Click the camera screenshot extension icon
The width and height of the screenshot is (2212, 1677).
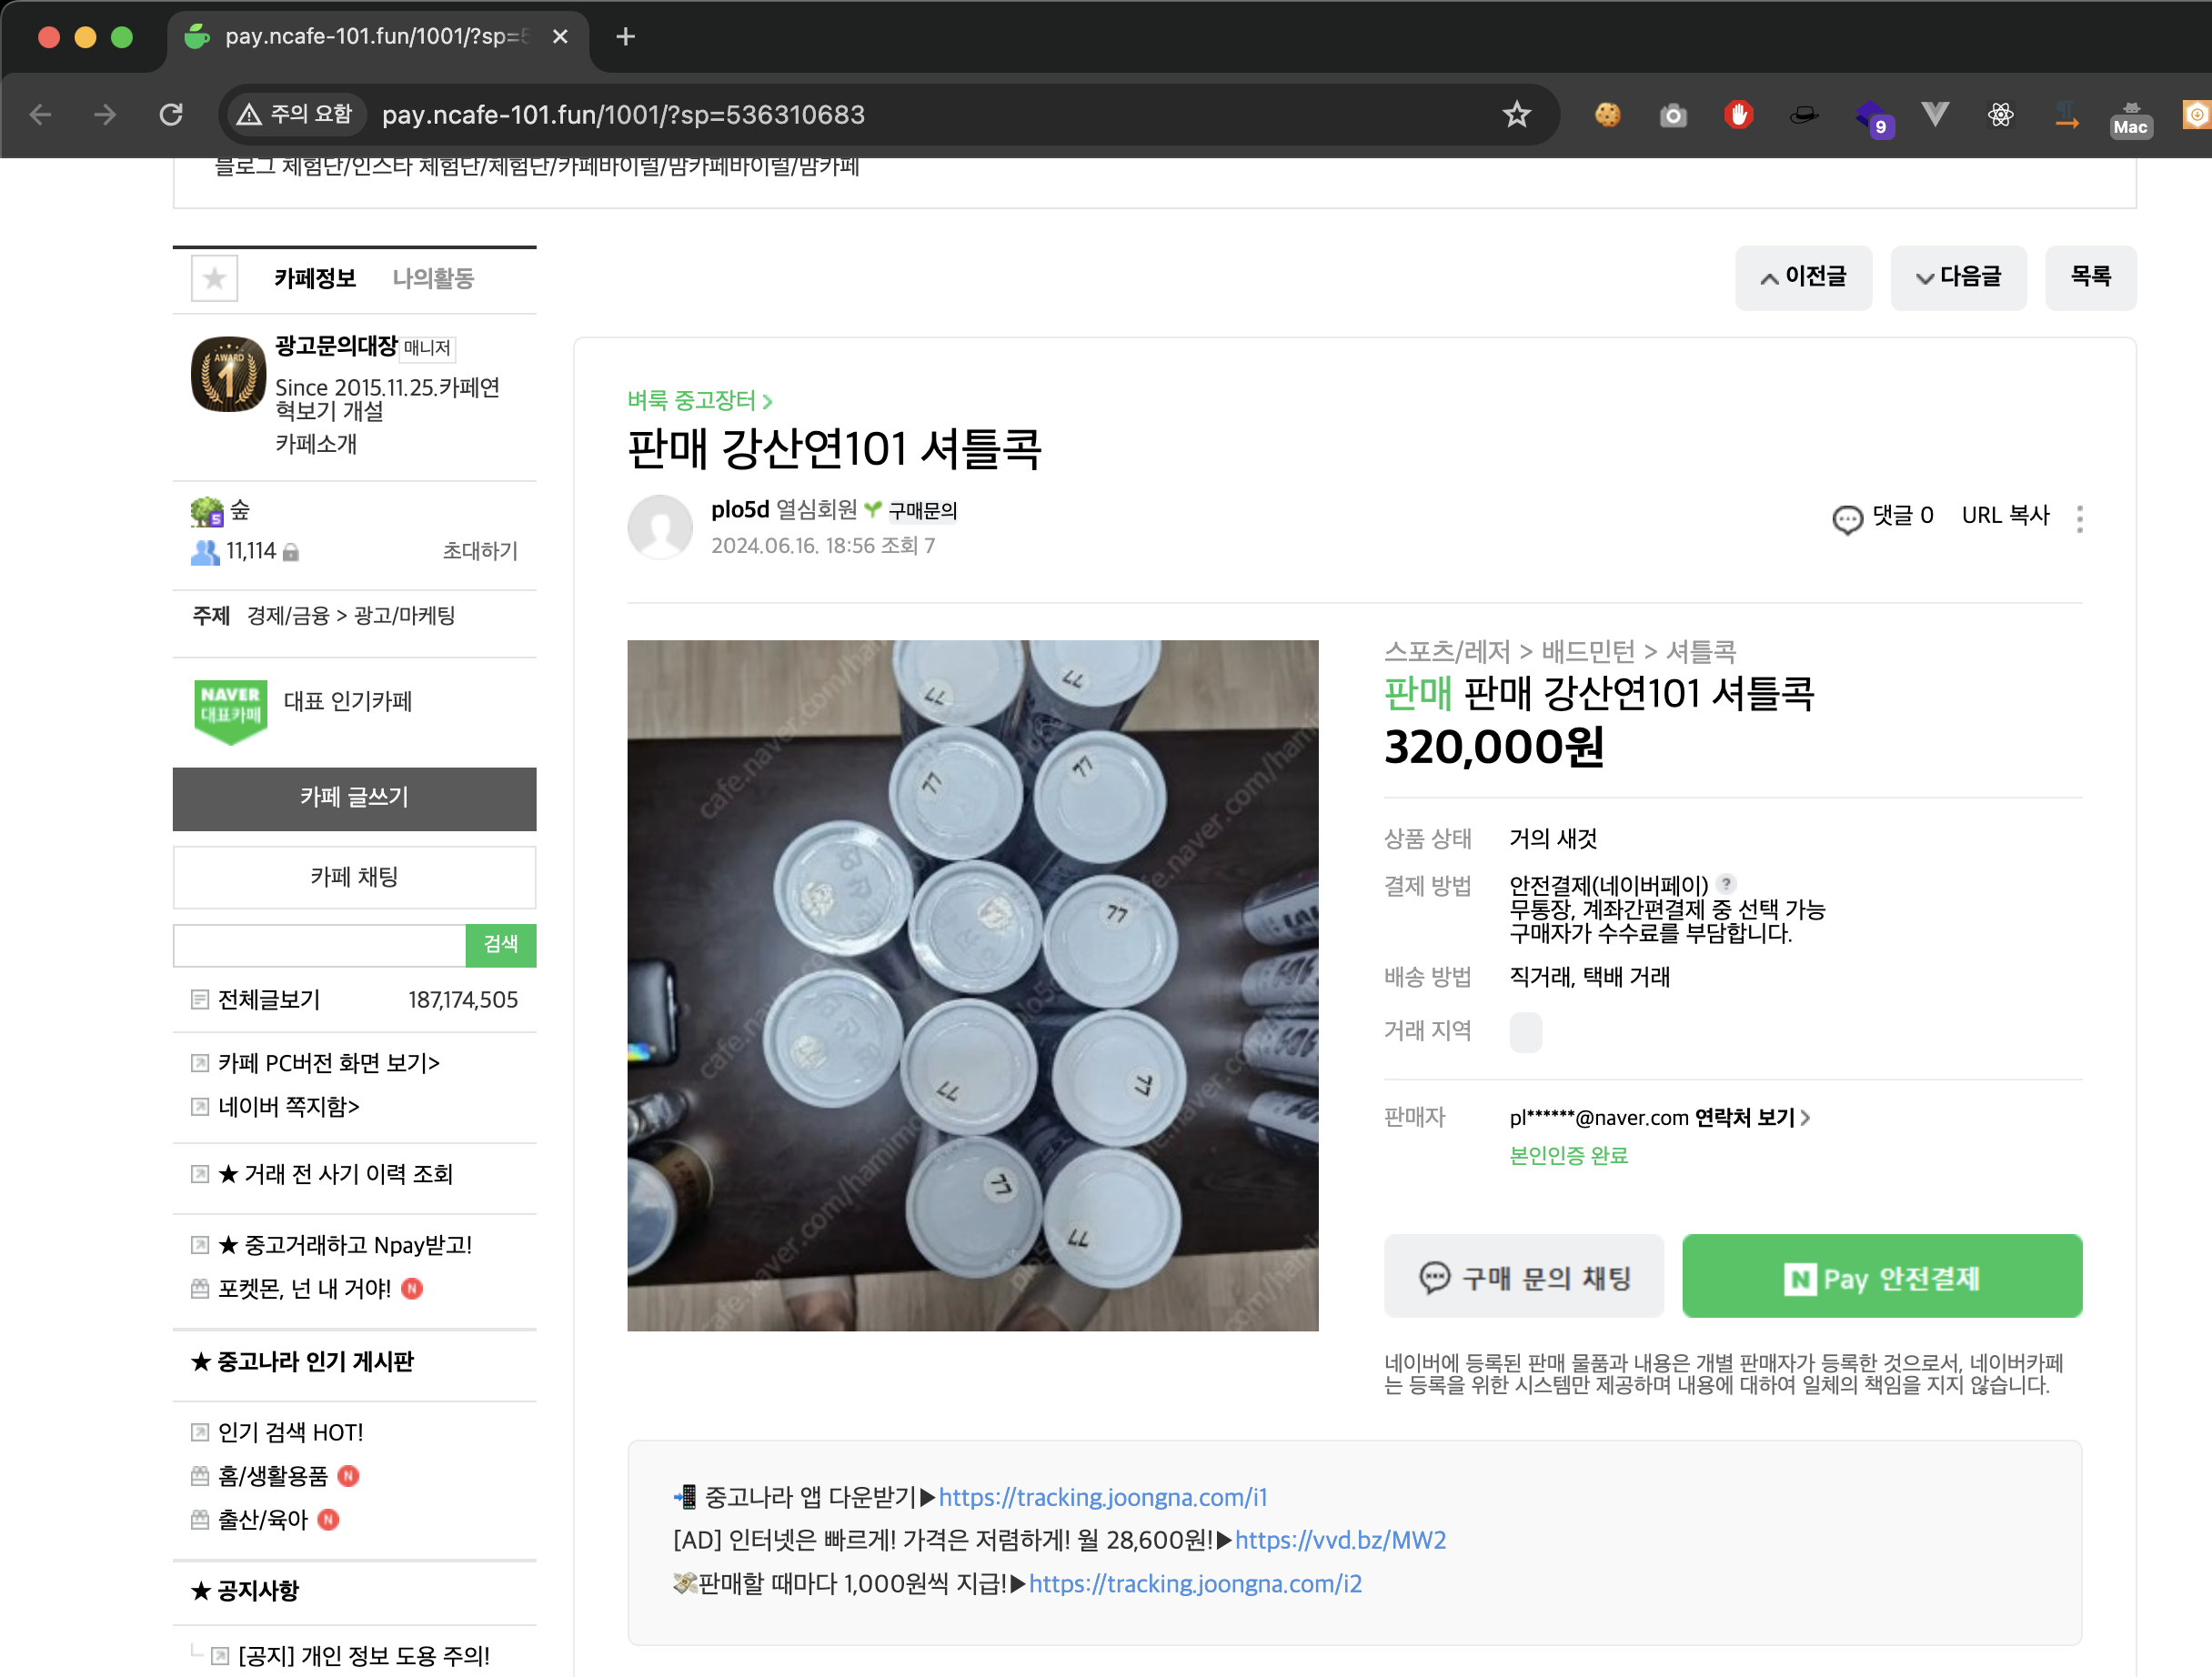pos(1673,115)
